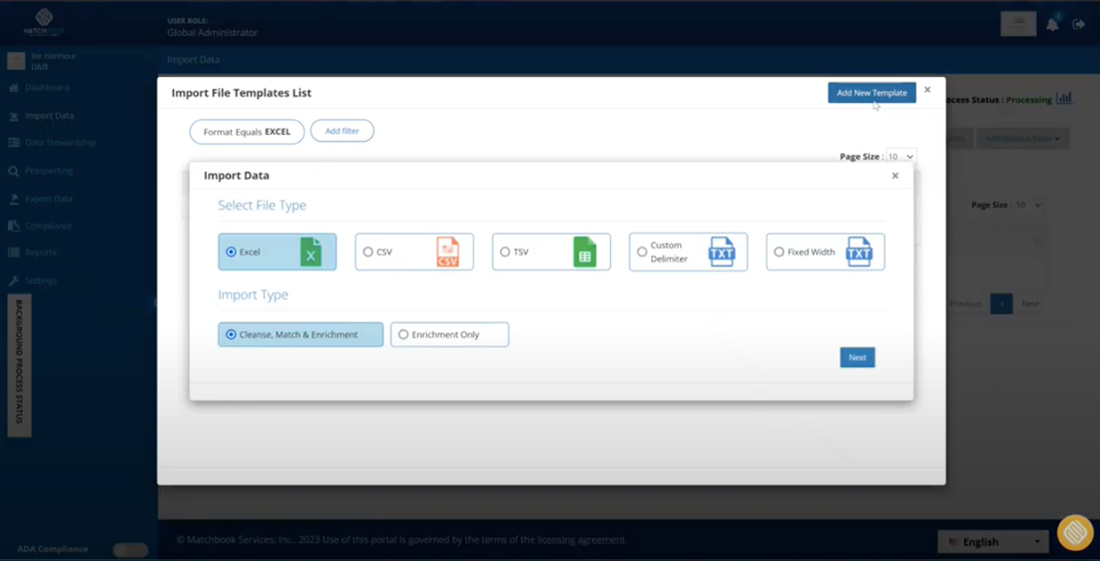Click the Matchbook logo in header
Viewport: 1100px width, 565px height.
tap(43, 22)
